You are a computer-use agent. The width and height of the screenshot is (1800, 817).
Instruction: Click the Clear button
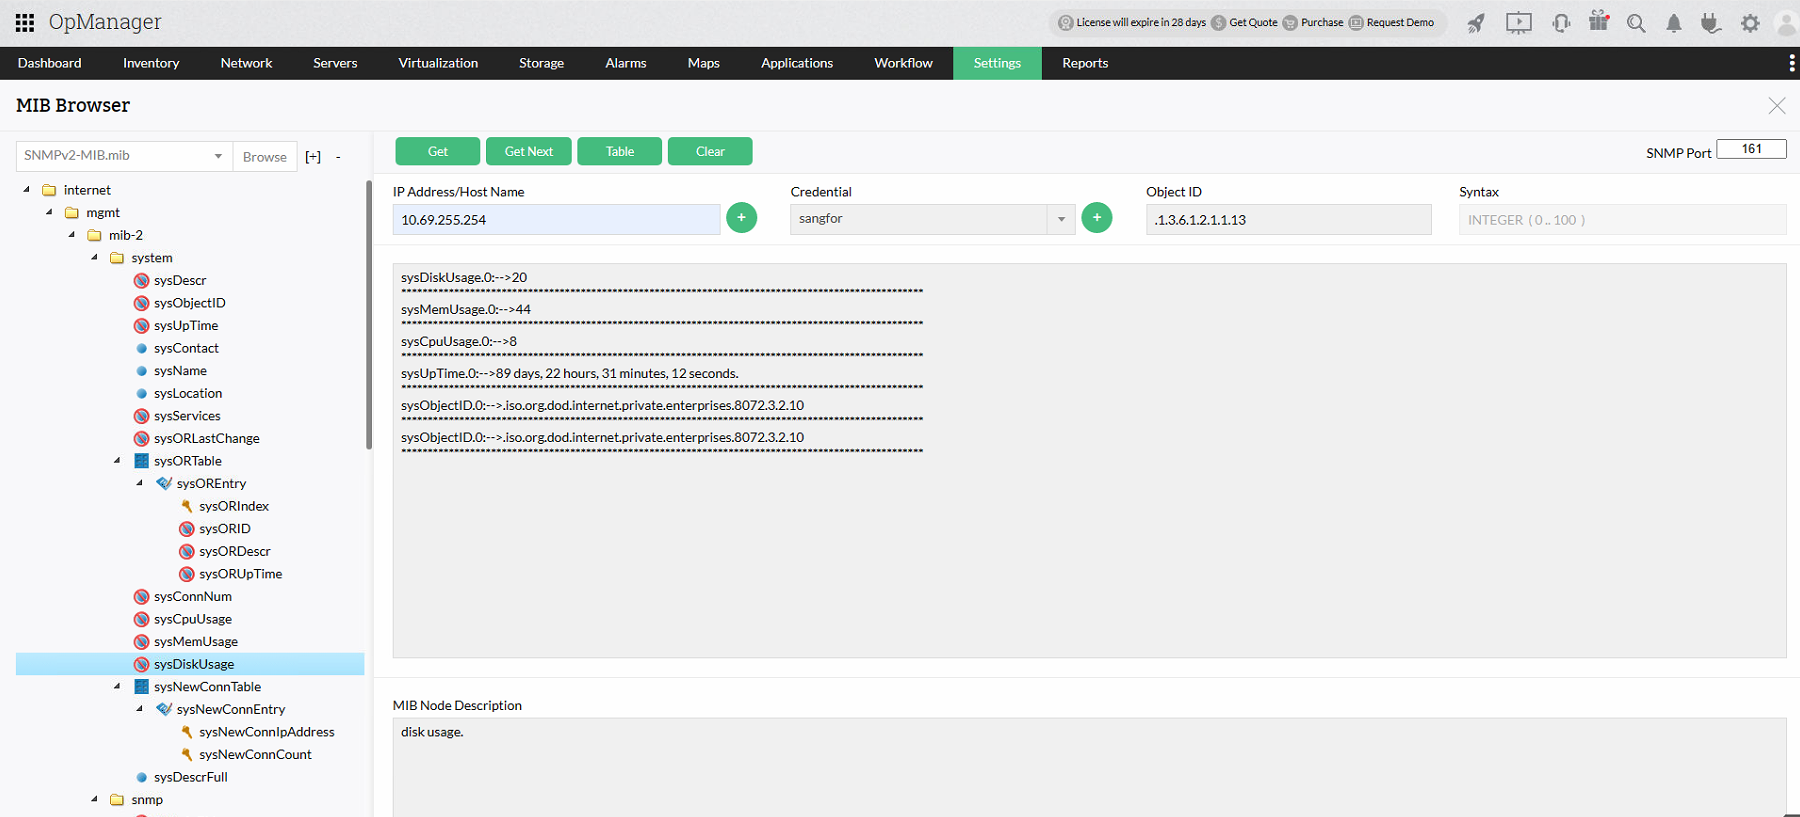coord(710,151)
